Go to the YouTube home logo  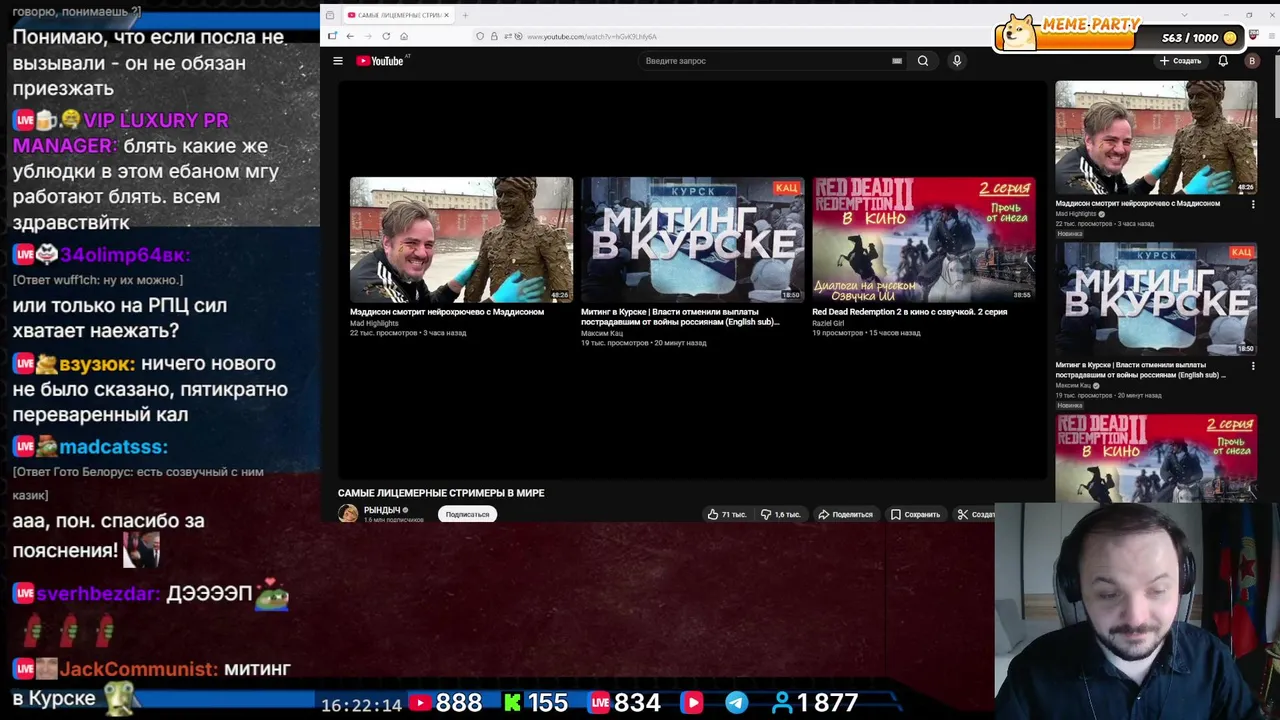(380, 61)
